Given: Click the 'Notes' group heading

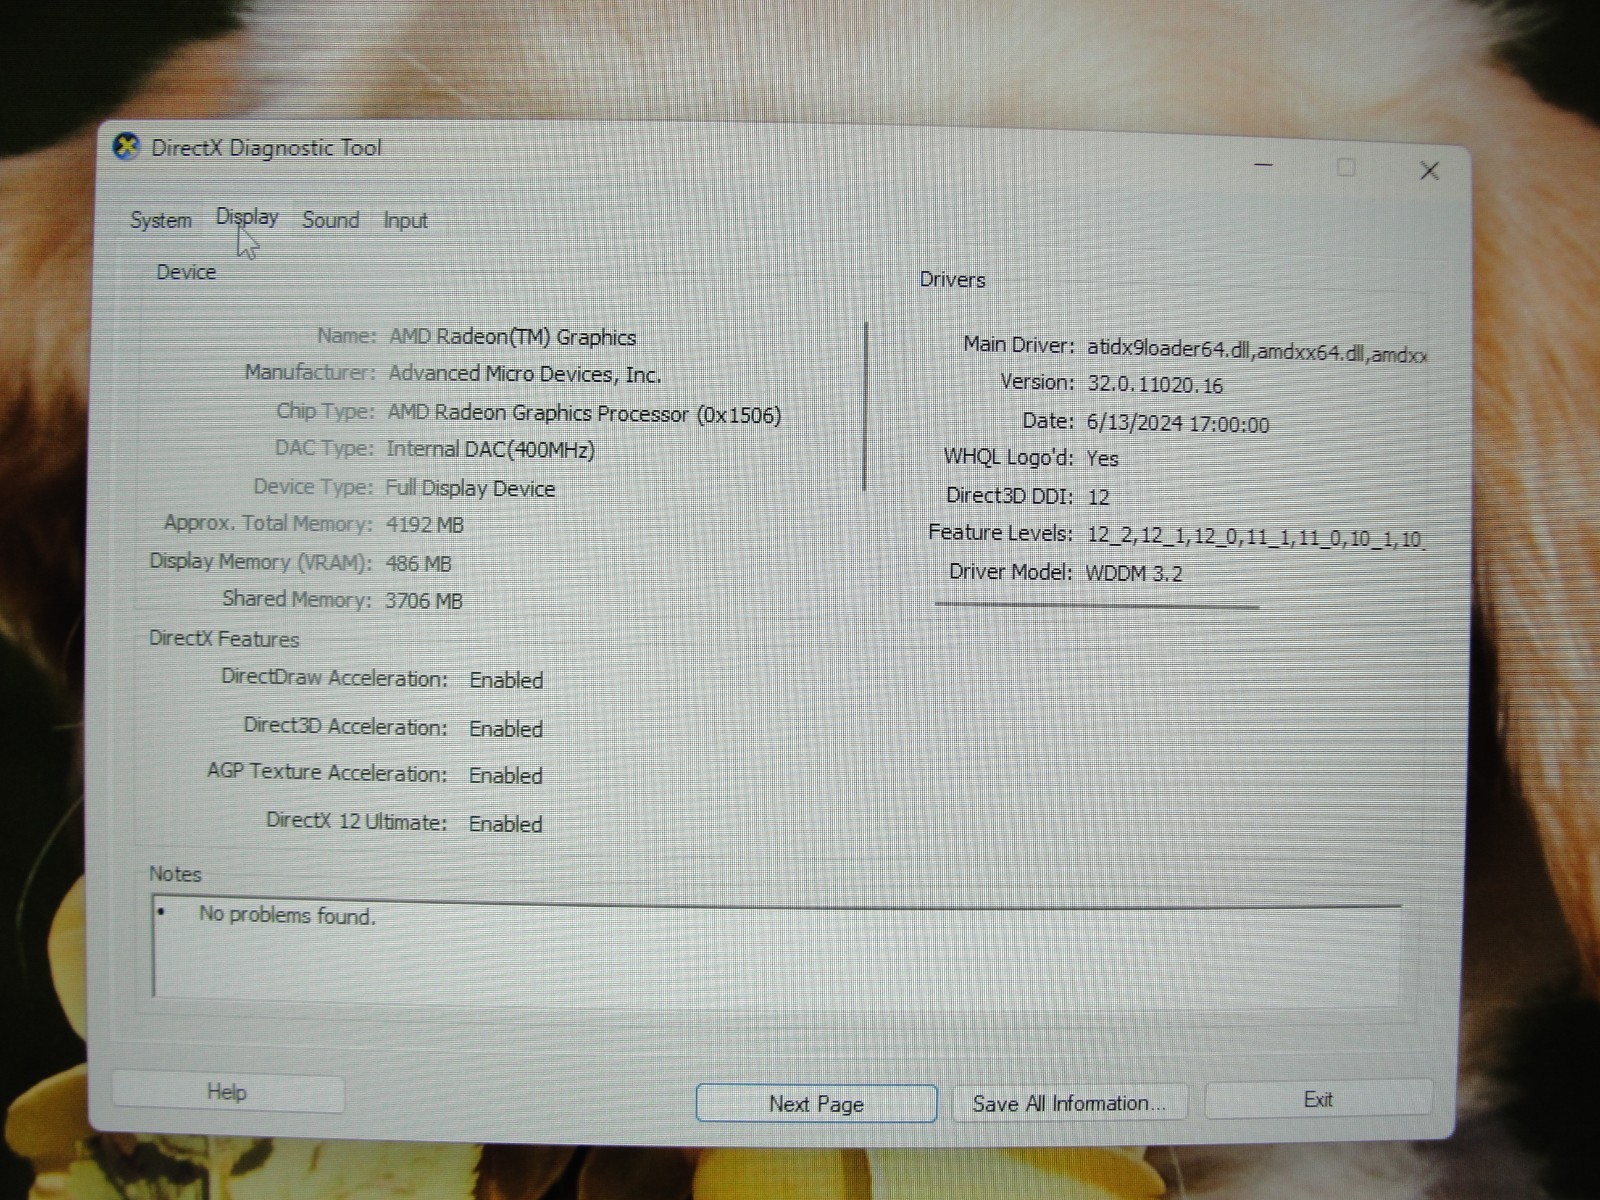Looking at the screenshot, I should point(175,874).
